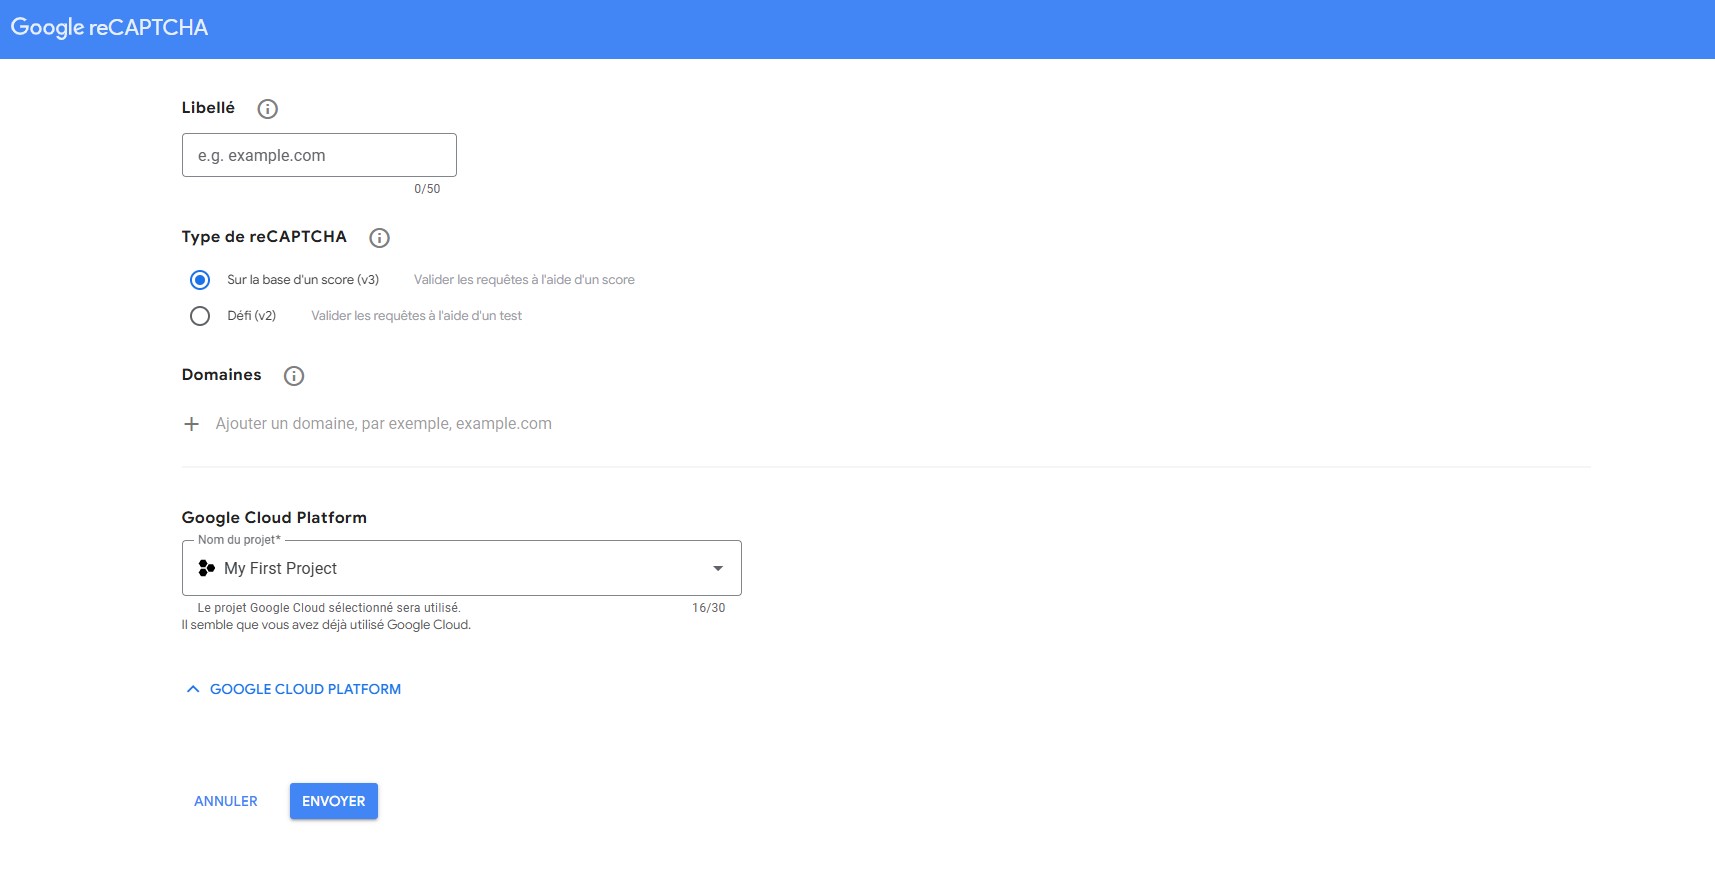Select the score-based v3 radio button
This screenshot has height=881, width=1715.
click(x=200, y=280)
